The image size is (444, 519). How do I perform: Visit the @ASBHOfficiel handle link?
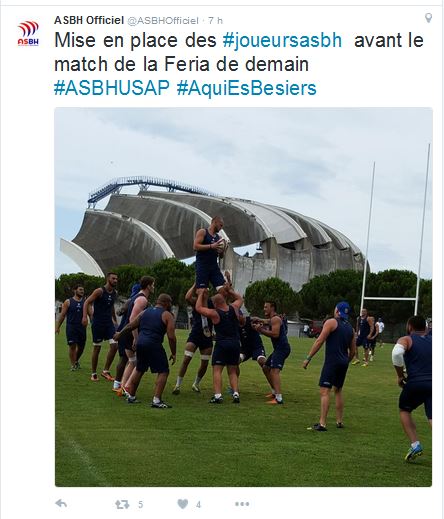[x=163, y=21]
